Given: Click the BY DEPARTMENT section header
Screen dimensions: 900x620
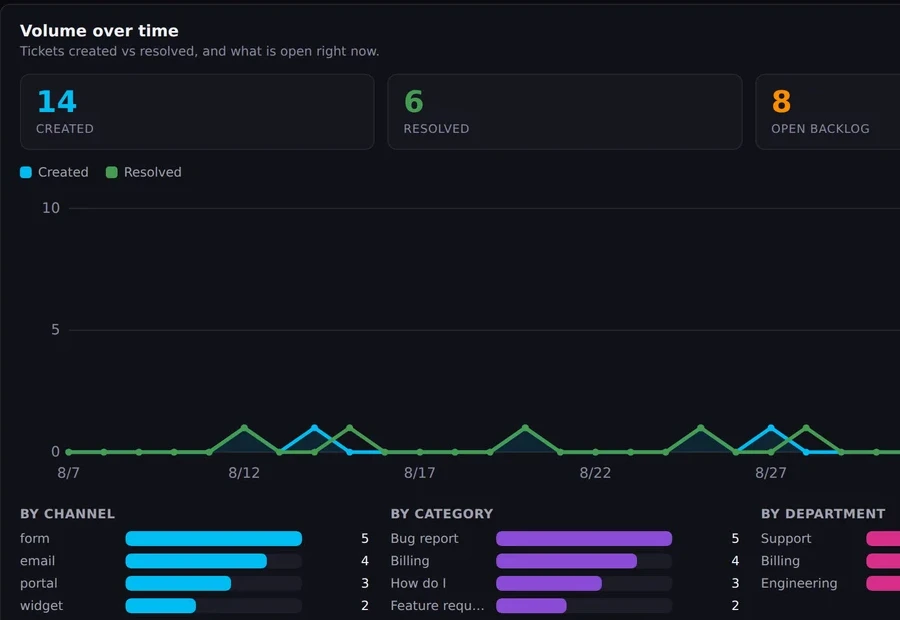Looking at the screenshot, I should (823, 514).
